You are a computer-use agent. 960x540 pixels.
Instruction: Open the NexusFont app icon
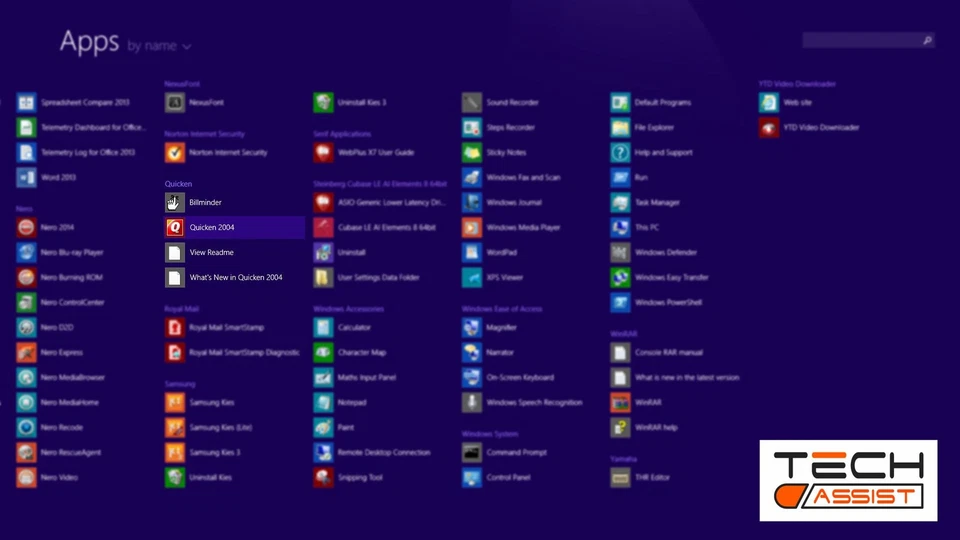(x=174, y=102)
